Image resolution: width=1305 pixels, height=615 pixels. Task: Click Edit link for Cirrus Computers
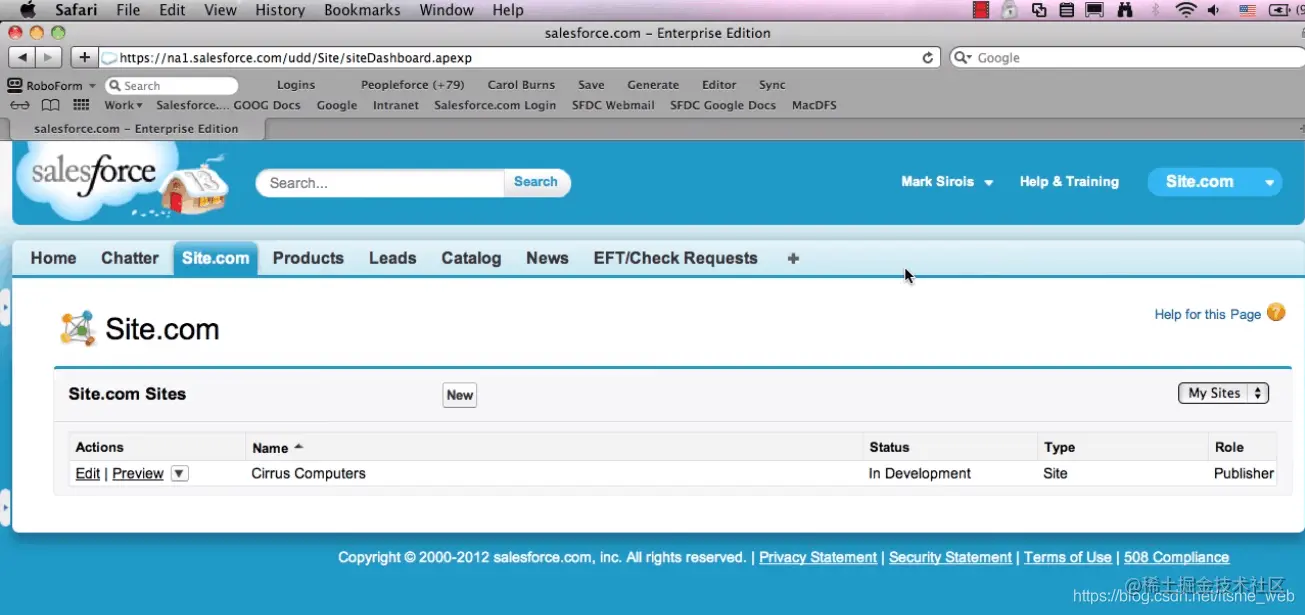(x=88, y=474)
